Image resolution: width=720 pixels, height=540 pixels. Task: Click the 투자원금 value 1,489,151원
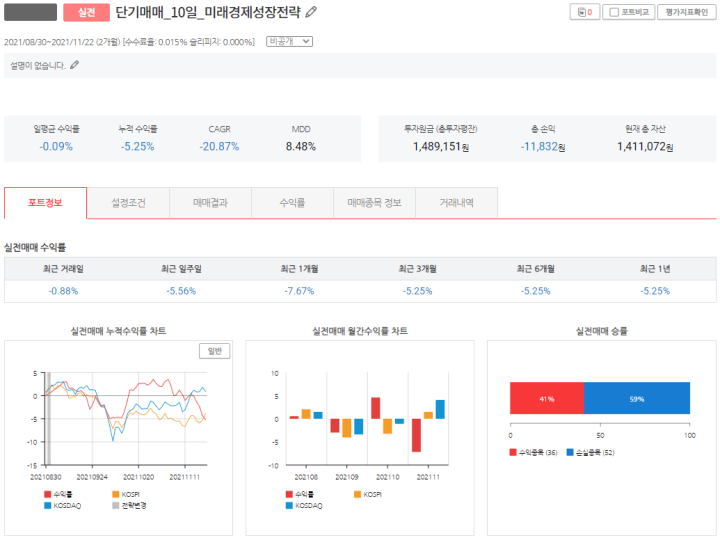pyautogui.click(x=441, y=146)
